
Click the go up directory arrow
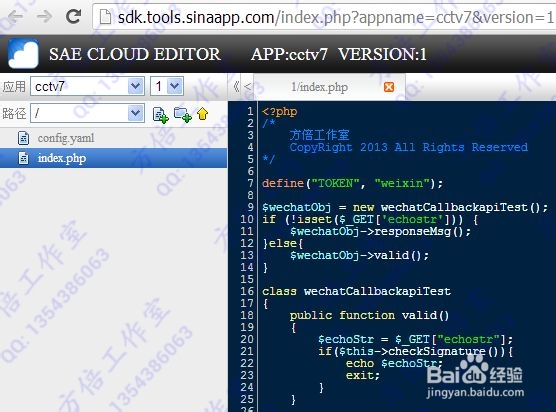[202, 114]
